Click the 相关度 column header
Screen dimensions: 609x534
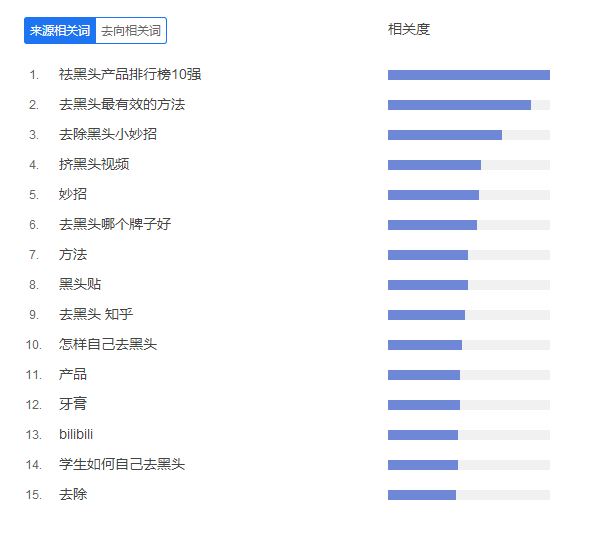pos(409,30)
